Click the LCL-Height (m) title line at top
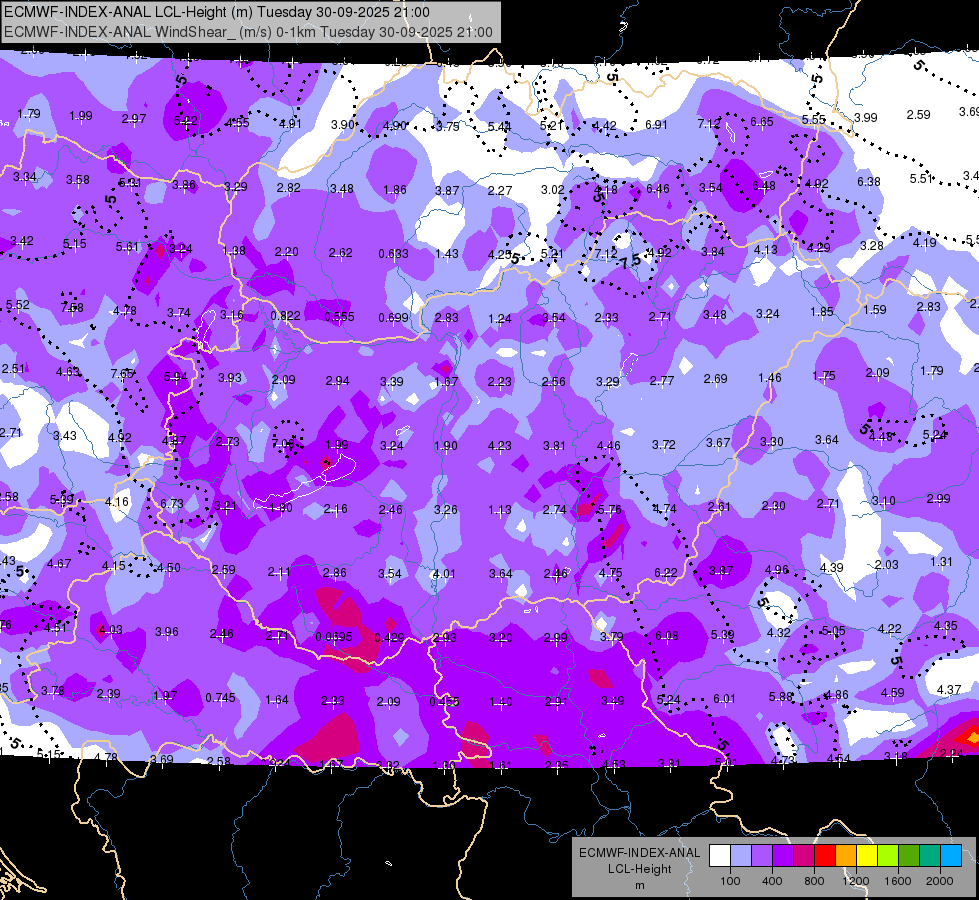 (x=217, y=12)
